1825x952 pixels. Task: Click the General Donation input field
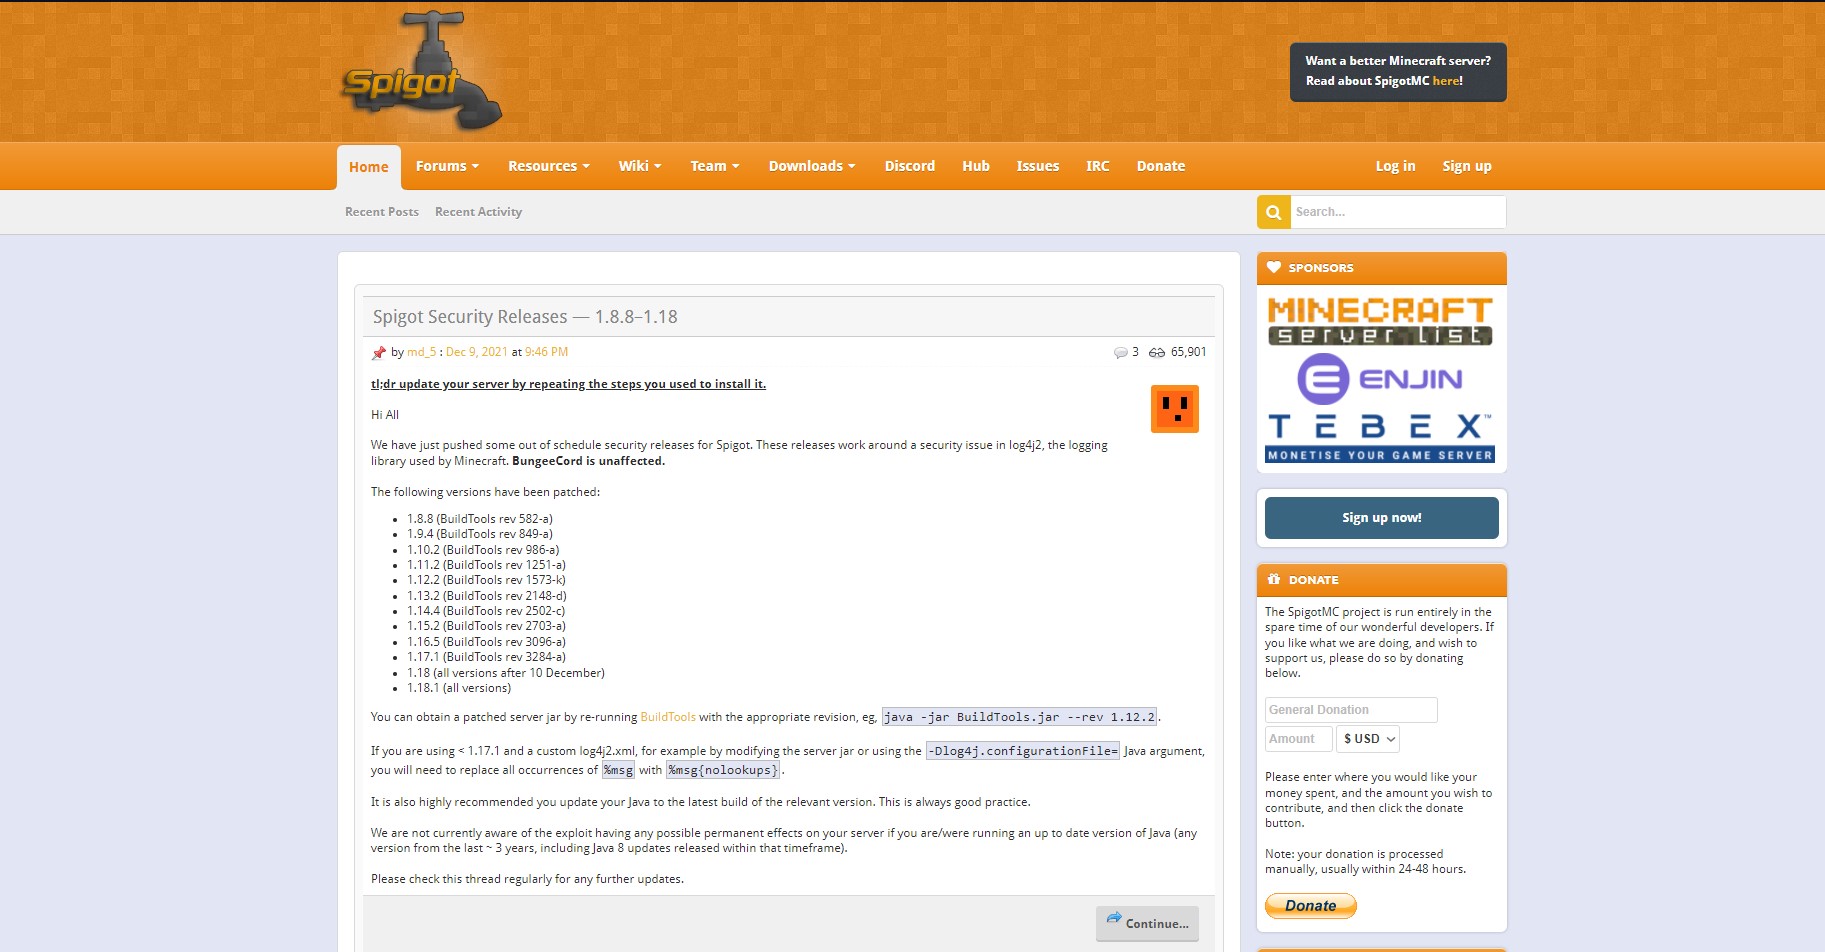[x=1351, y=710]
